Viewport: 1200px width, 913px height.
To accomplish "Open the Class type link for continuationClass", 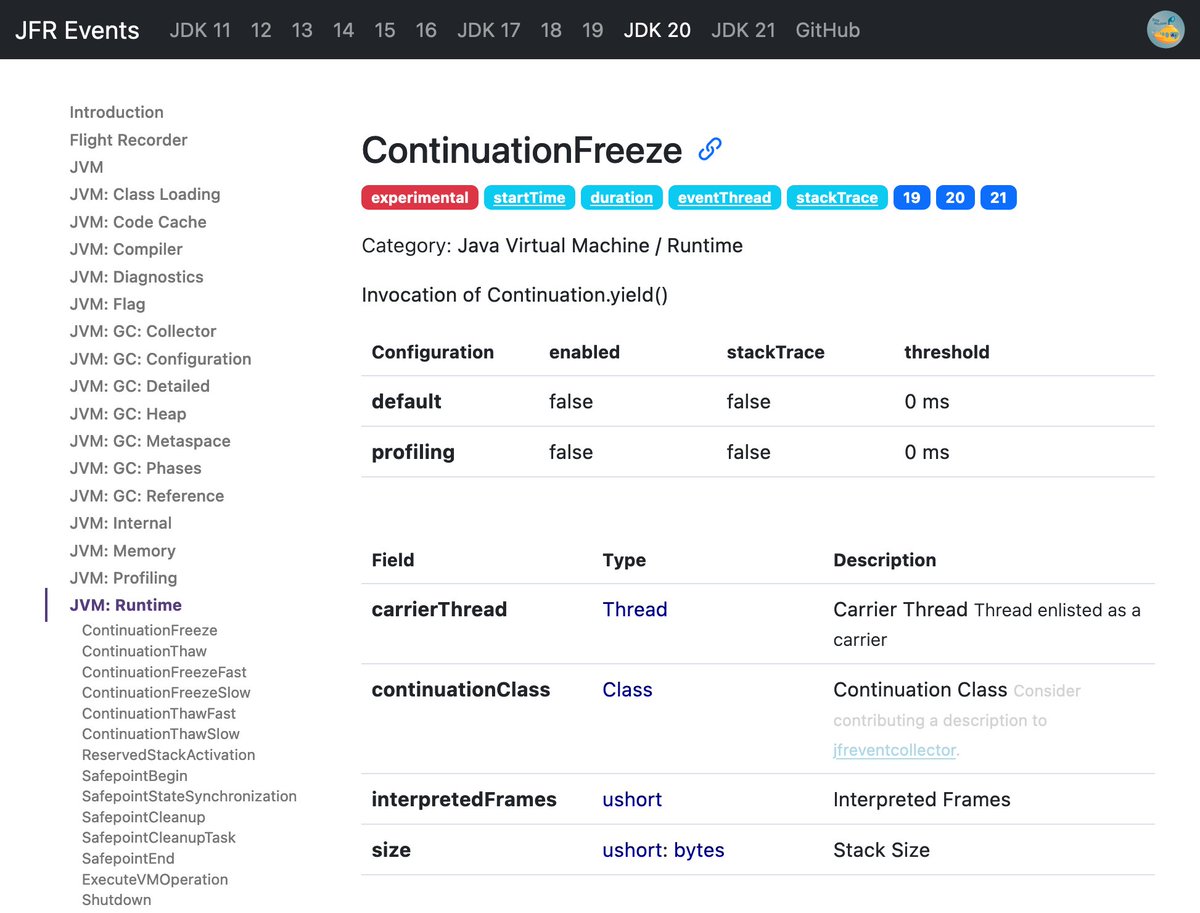I will pyautogui.click(x=627, y=690).
